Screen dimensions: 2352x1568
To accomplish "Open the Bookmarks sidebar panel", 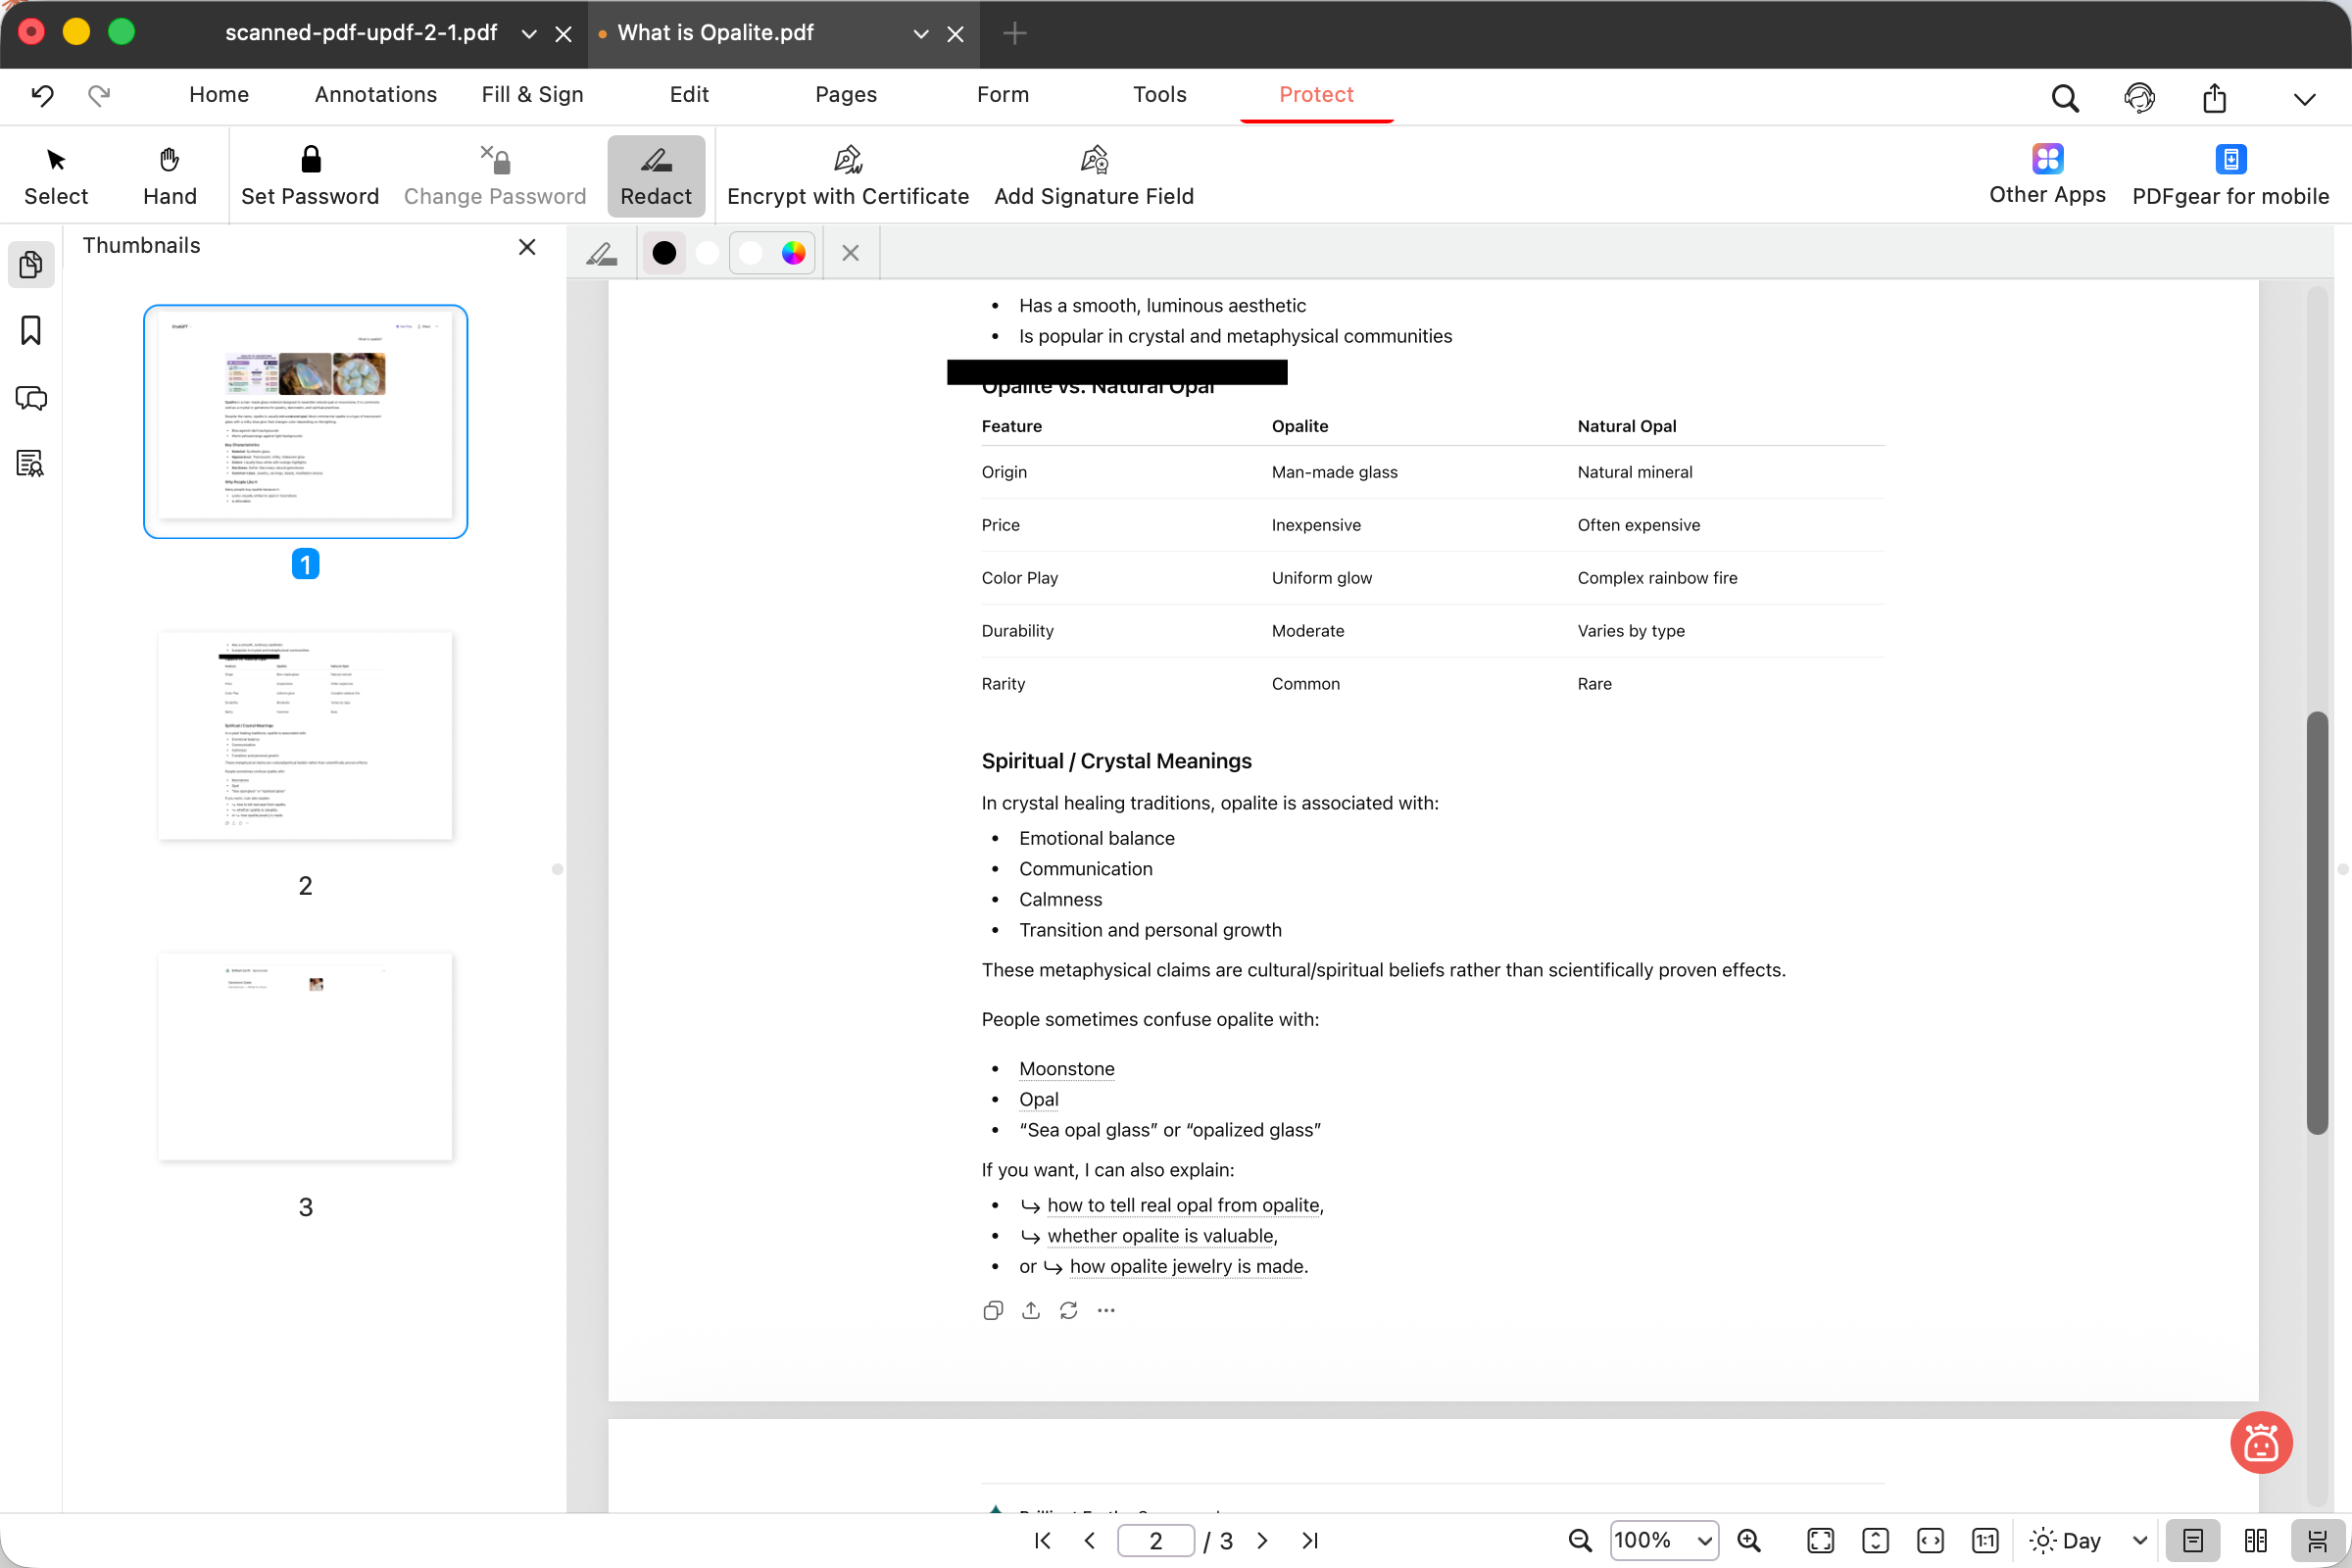I will (31, 331).
